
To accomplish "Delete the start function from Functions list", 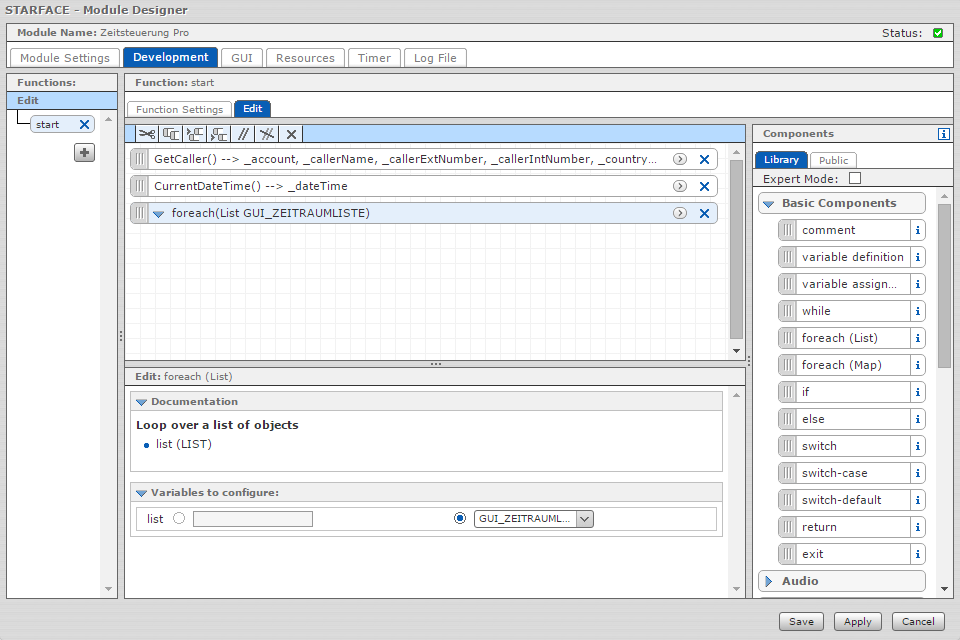I will pos(84,125).
